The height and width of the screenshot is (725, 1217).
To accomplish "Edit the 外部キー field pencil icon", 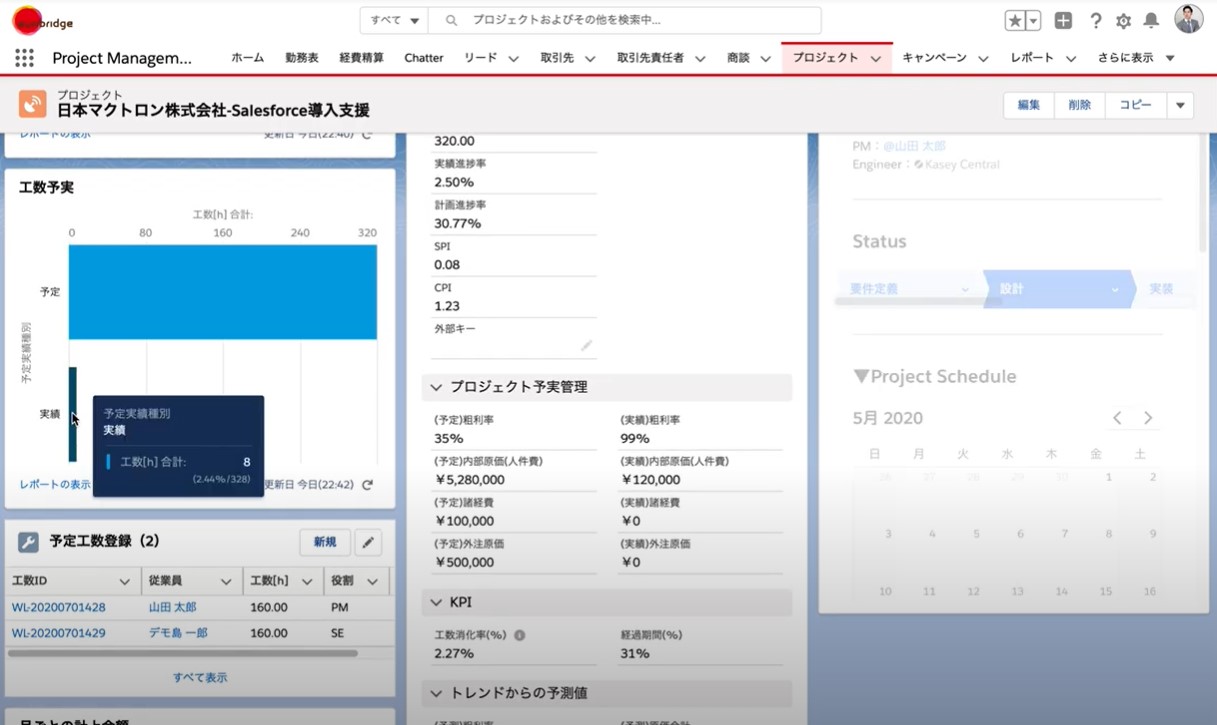I will (586, 346).
